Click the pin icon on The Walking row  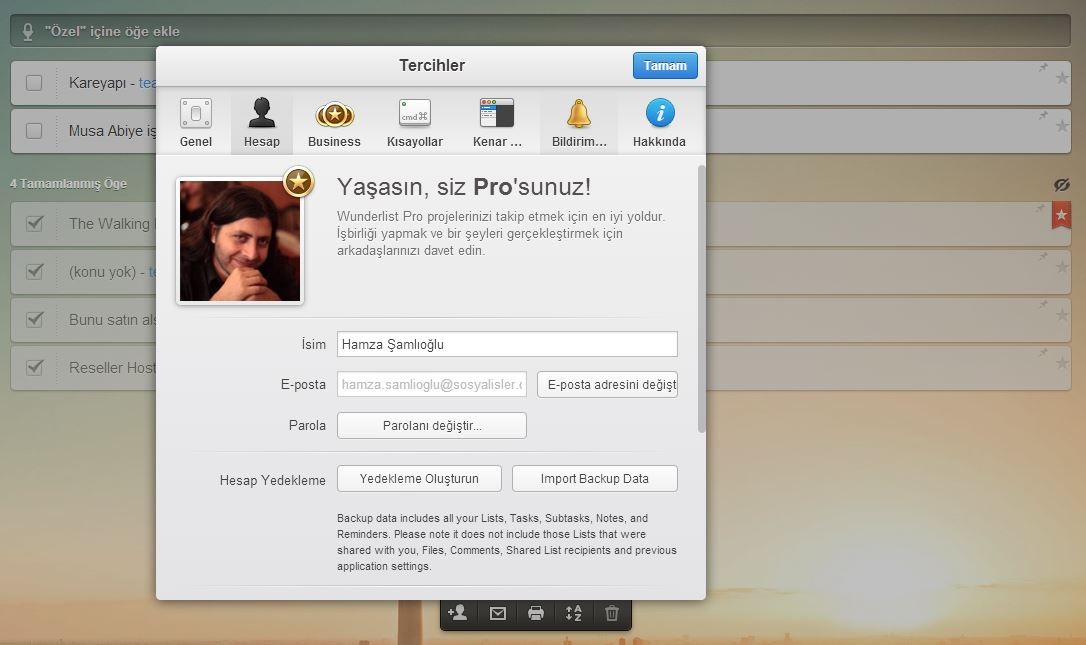click(1040, 209)
